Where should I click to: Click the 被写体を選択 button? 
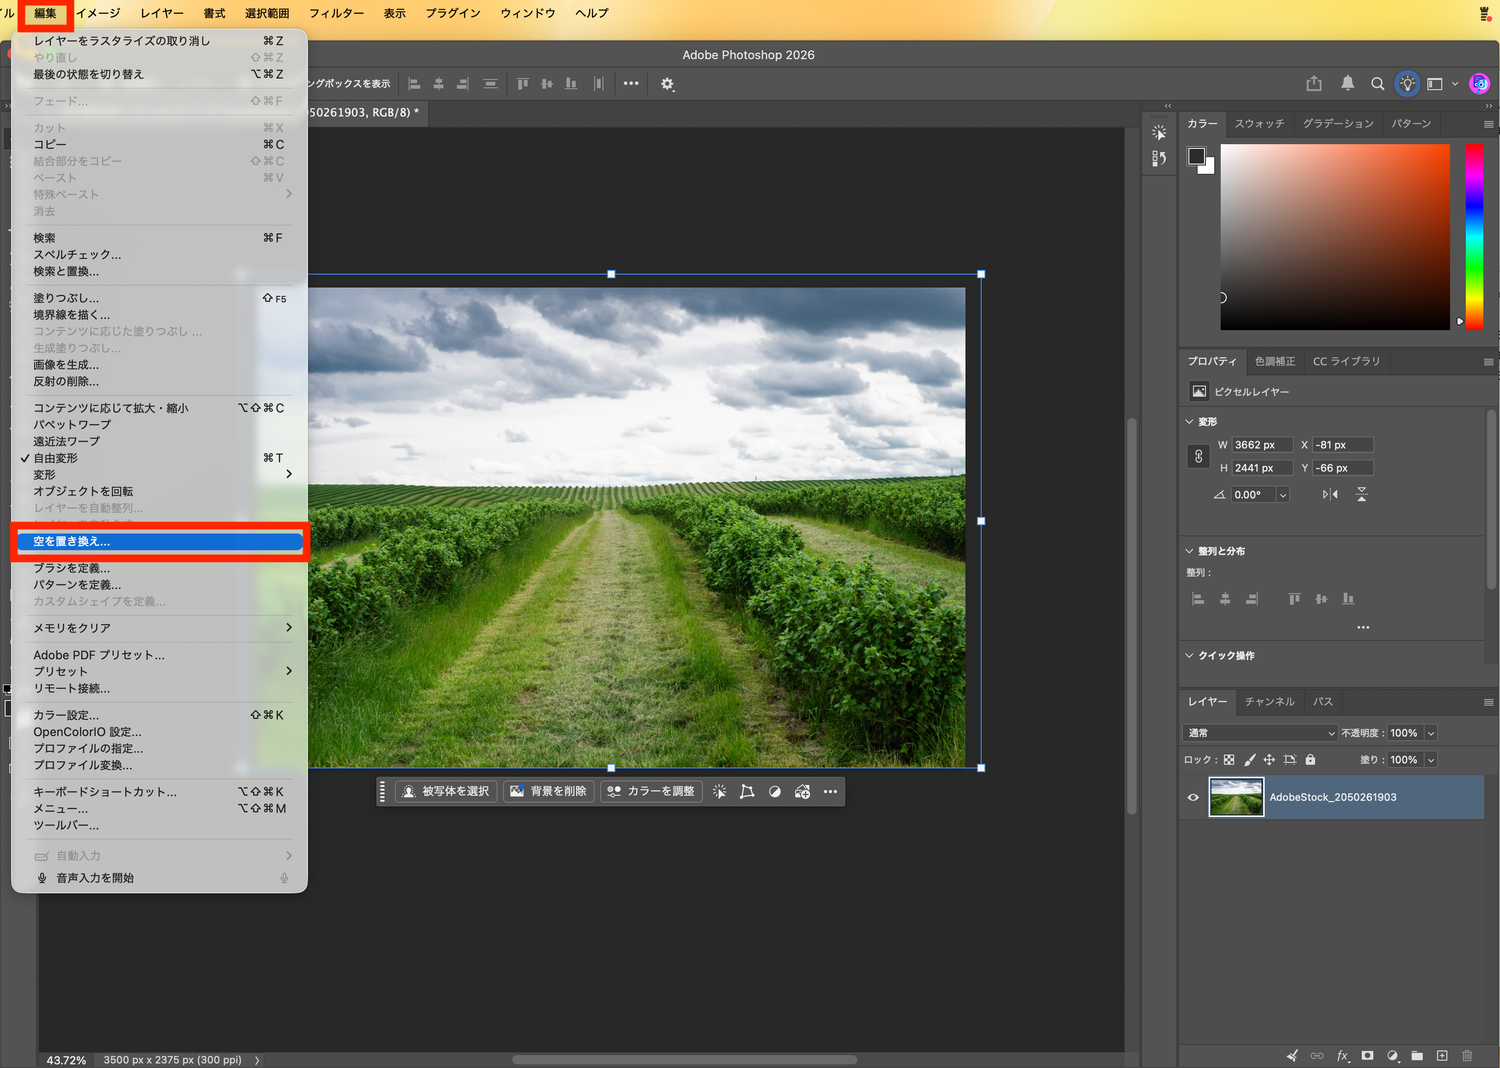point(446,791)
